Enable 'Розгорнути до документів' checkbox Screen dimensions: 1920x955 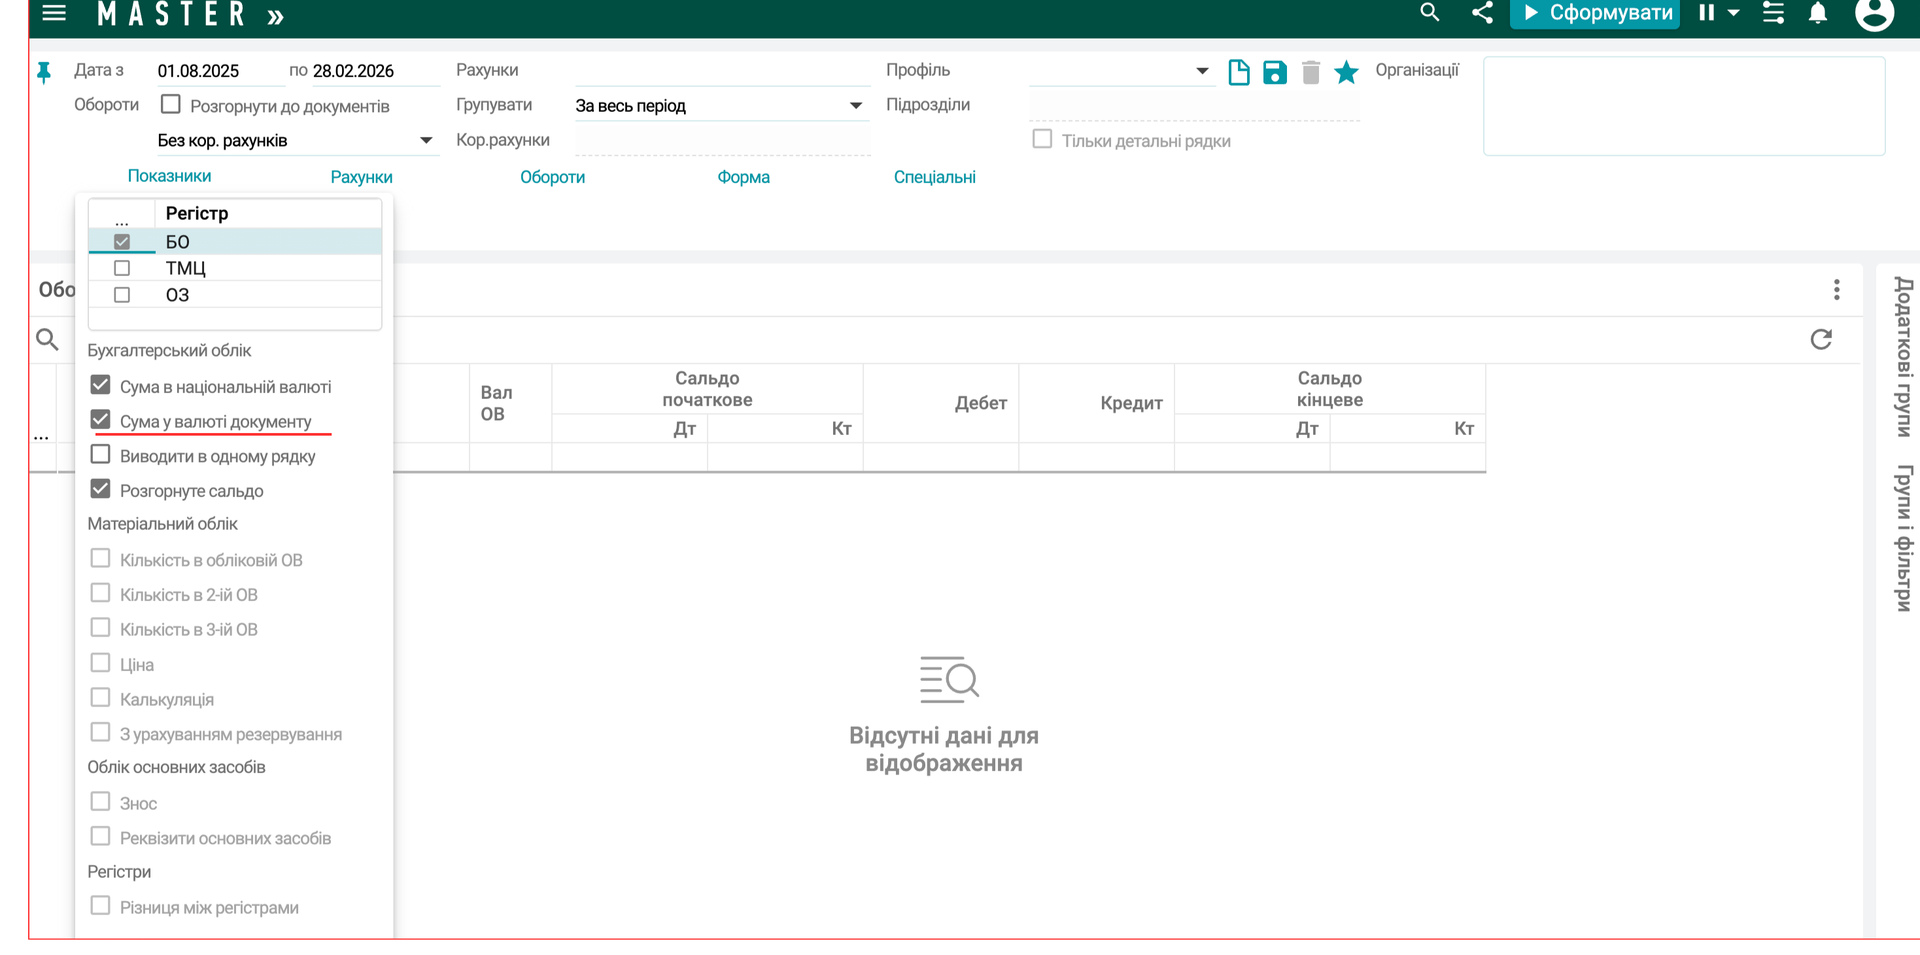[171, 105]
